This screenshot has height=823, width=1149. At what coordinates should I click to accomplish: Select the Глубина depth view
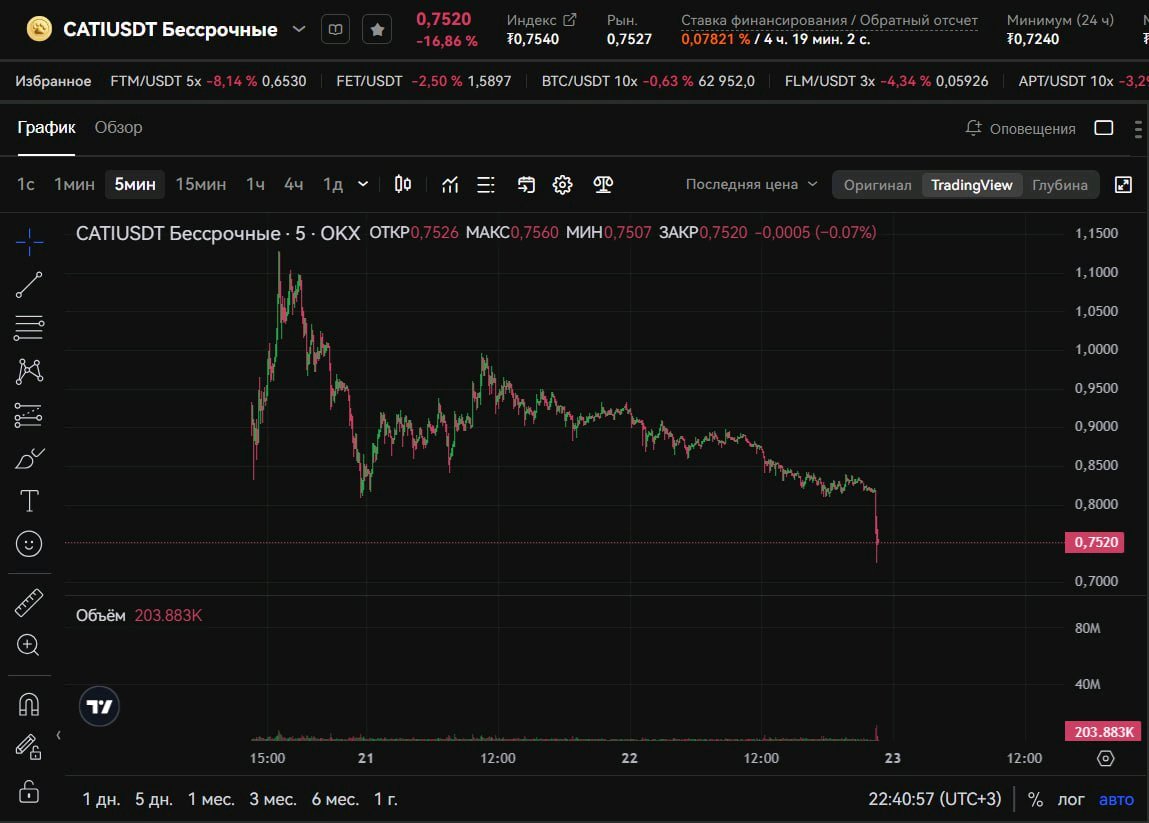(1060, 185)
